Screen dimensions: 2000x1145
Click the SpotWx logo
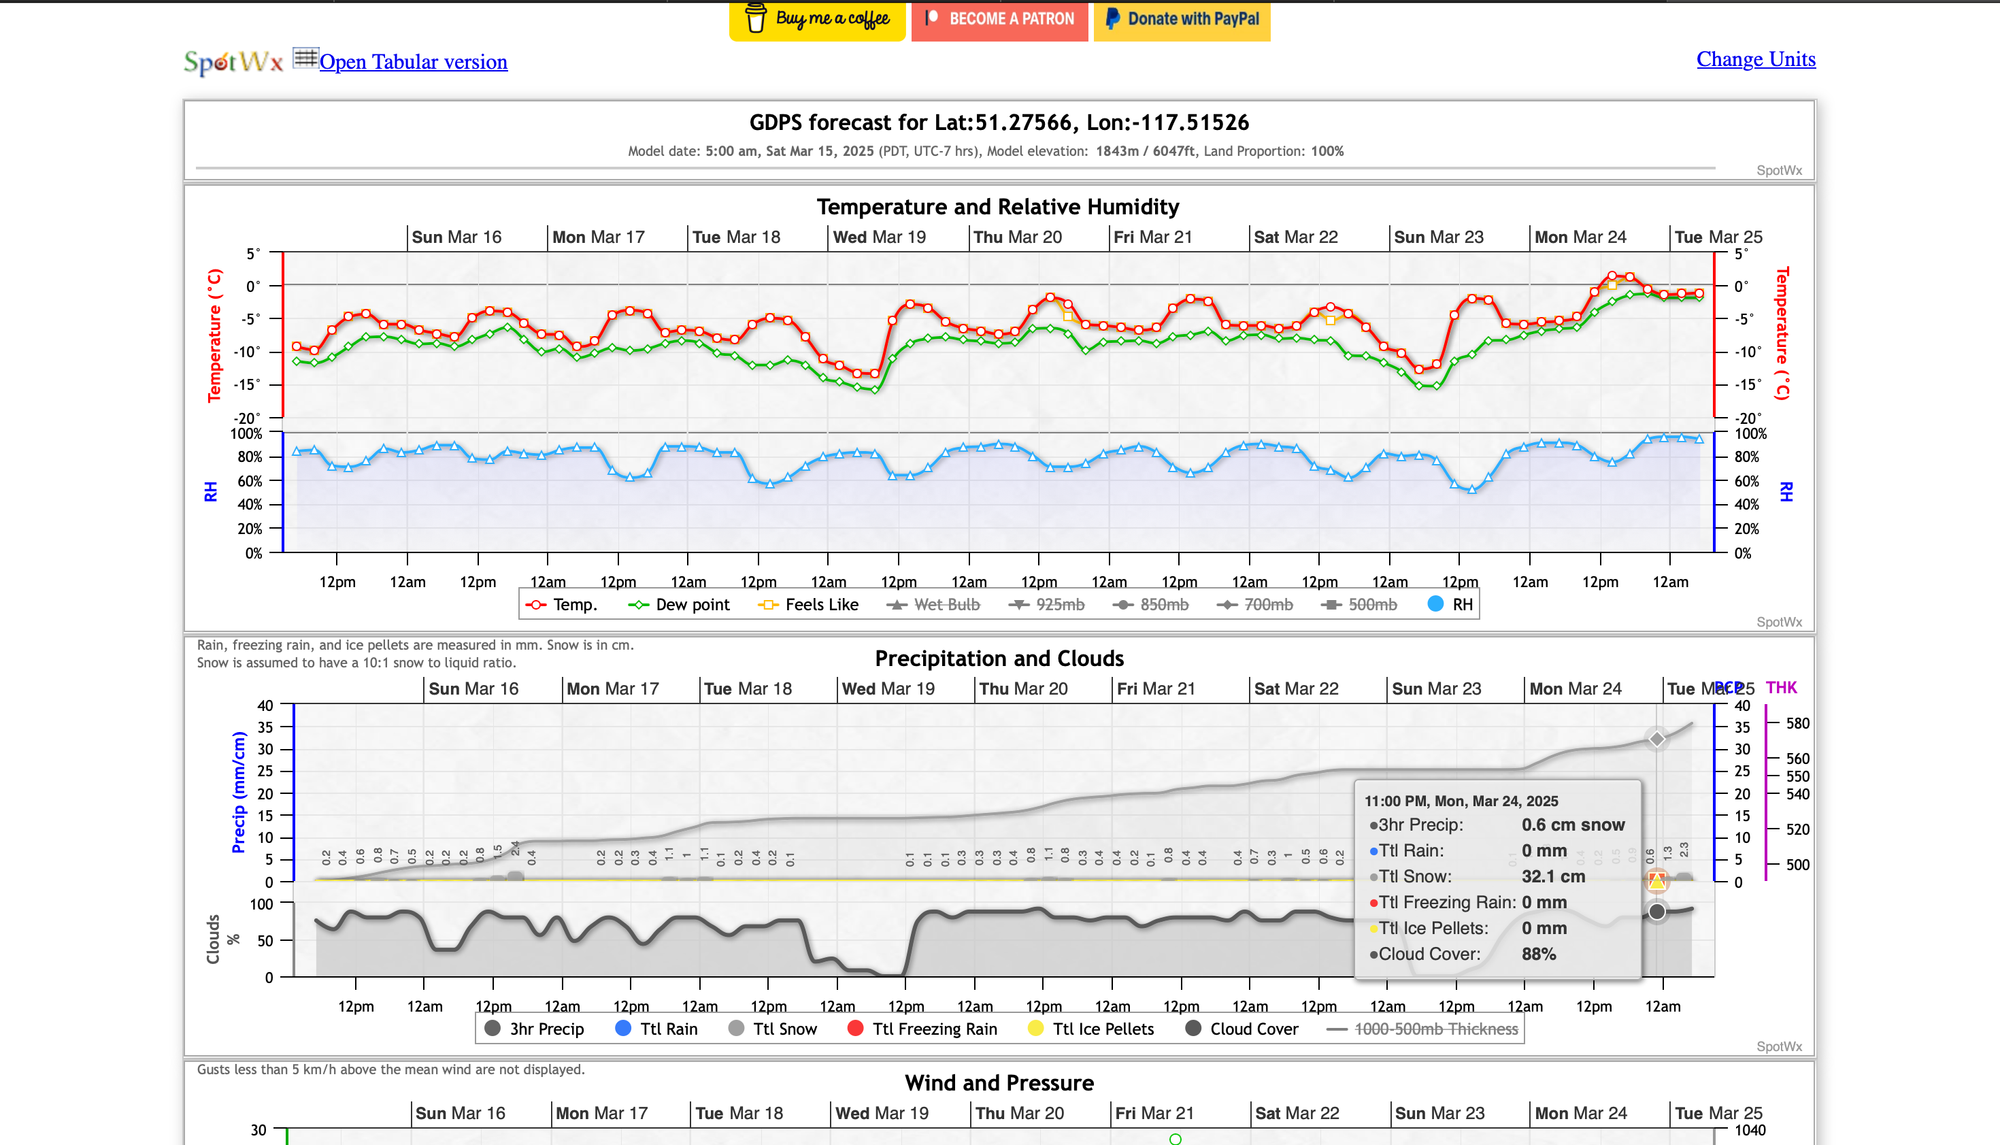coord(233,62)
